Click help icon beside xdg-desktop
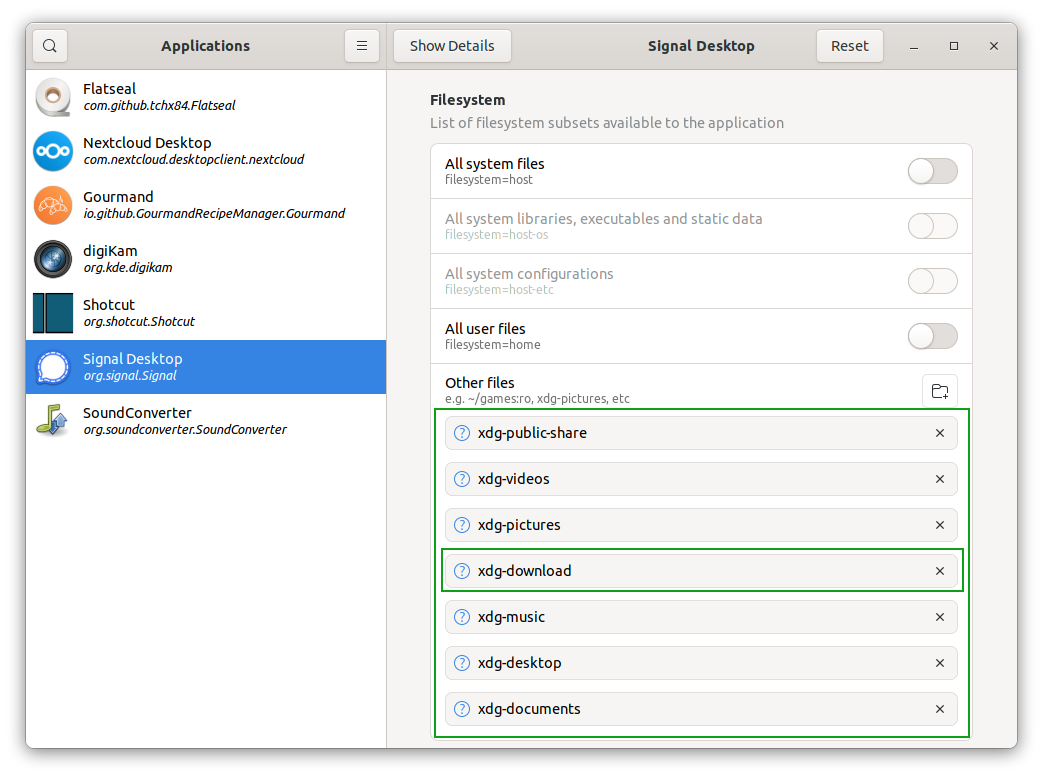 462,663
